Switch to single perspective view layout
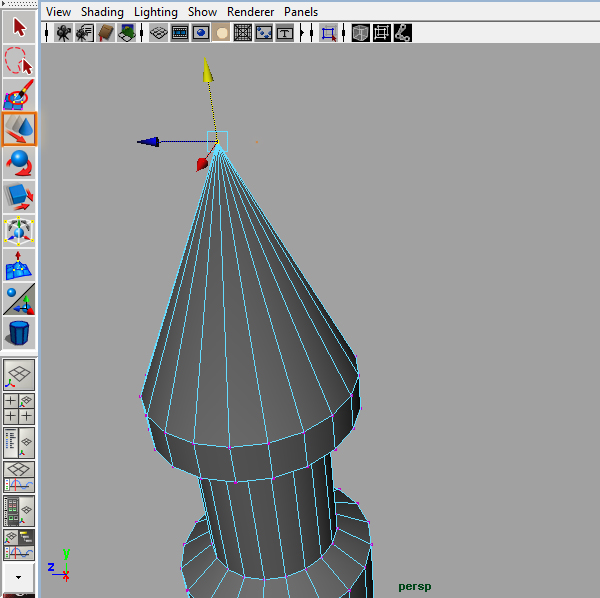 tap(19, 375)
